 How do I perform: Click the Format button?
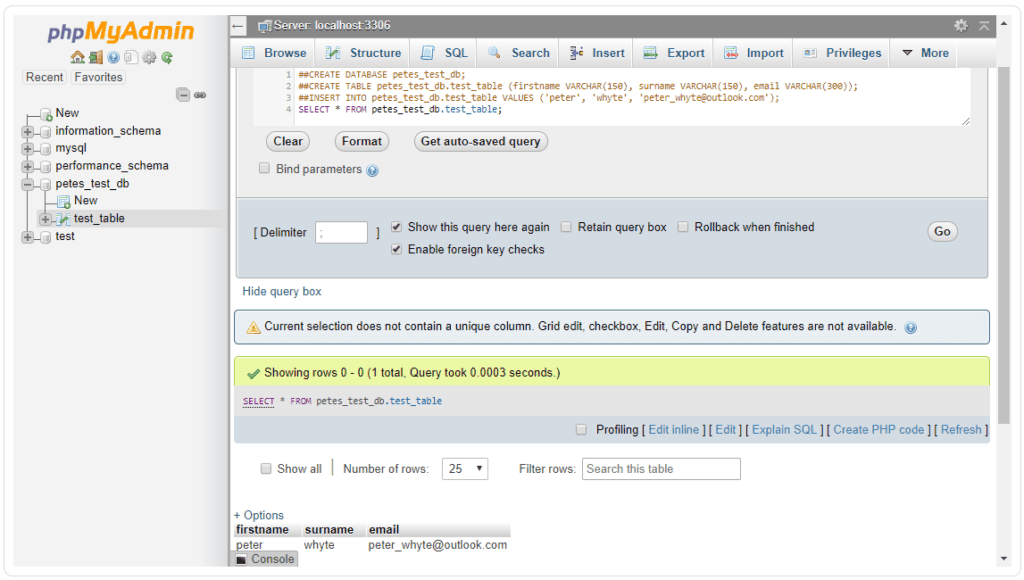coord(362,142)
